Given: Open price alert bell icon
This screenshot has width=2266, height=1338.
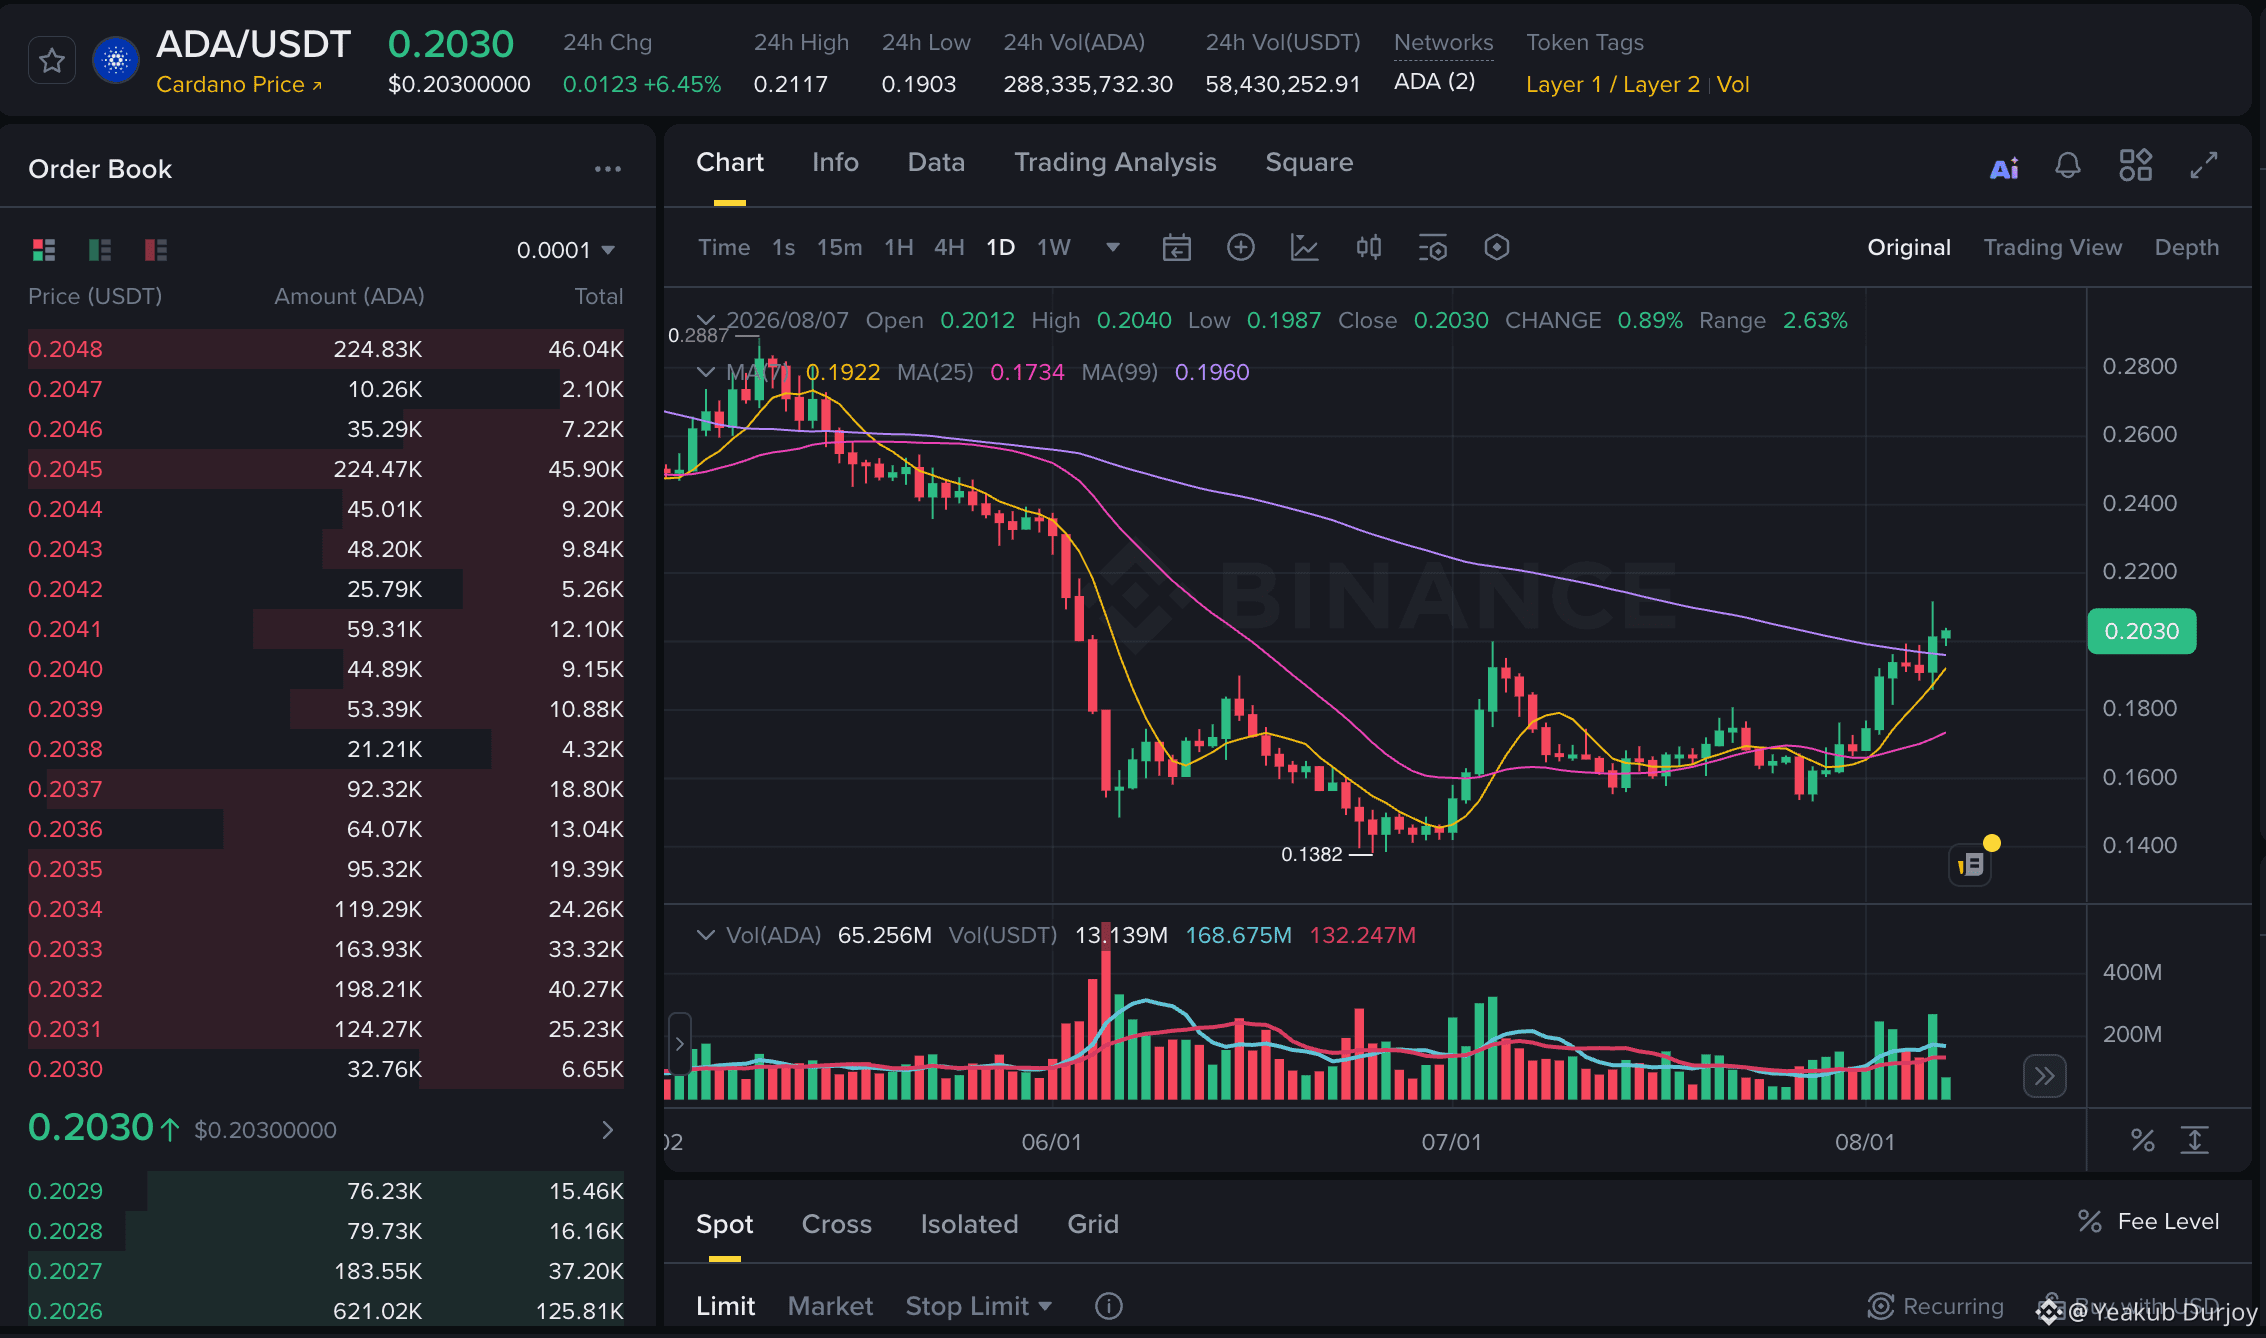Looking at the screenshot, I should [2068, 166].
